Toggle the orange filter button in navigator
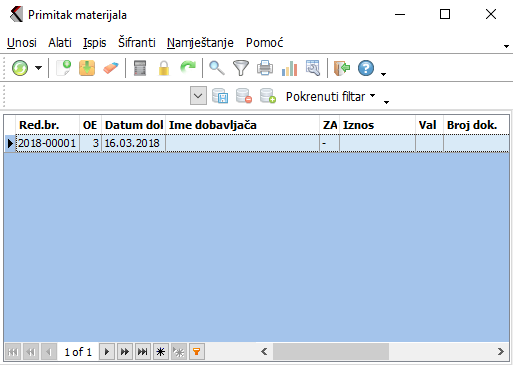 click(x=197, y=352)
